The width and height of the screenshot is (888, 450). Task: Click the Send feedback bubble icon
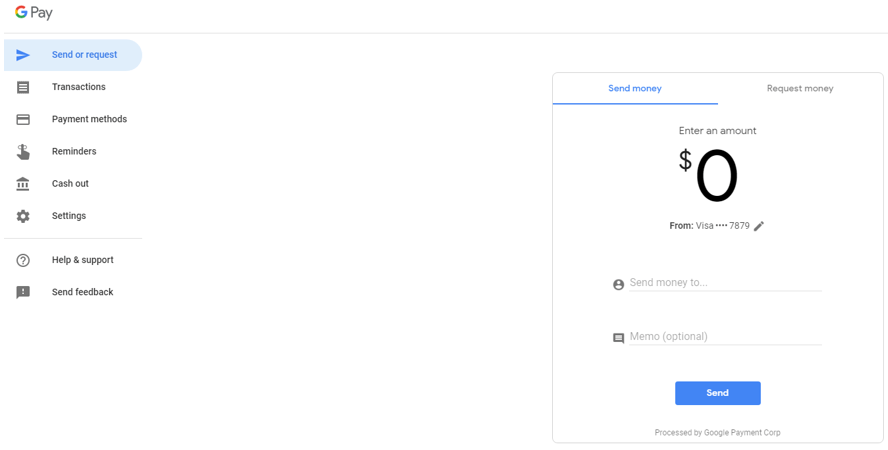click(23, 293)
